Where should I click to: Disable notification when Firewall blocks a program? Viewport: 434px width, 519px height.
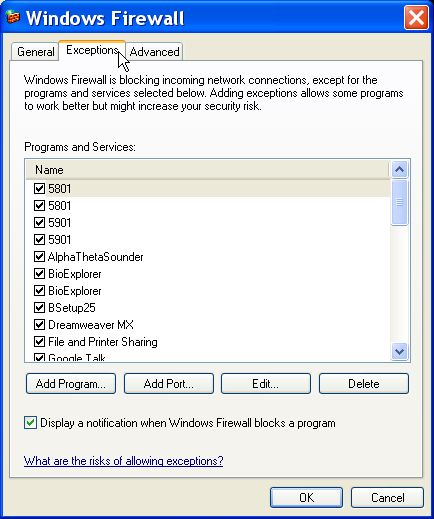tap(30, 423)
